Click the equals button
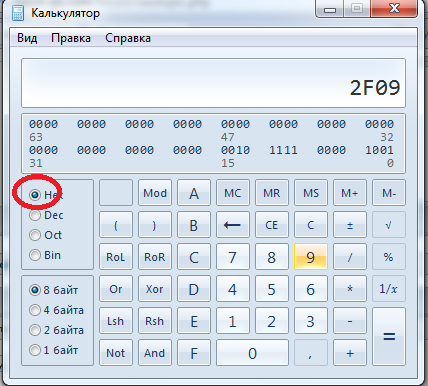Image resolution: width=428 pixels, height=386 pixels. [x=389, y=337]
